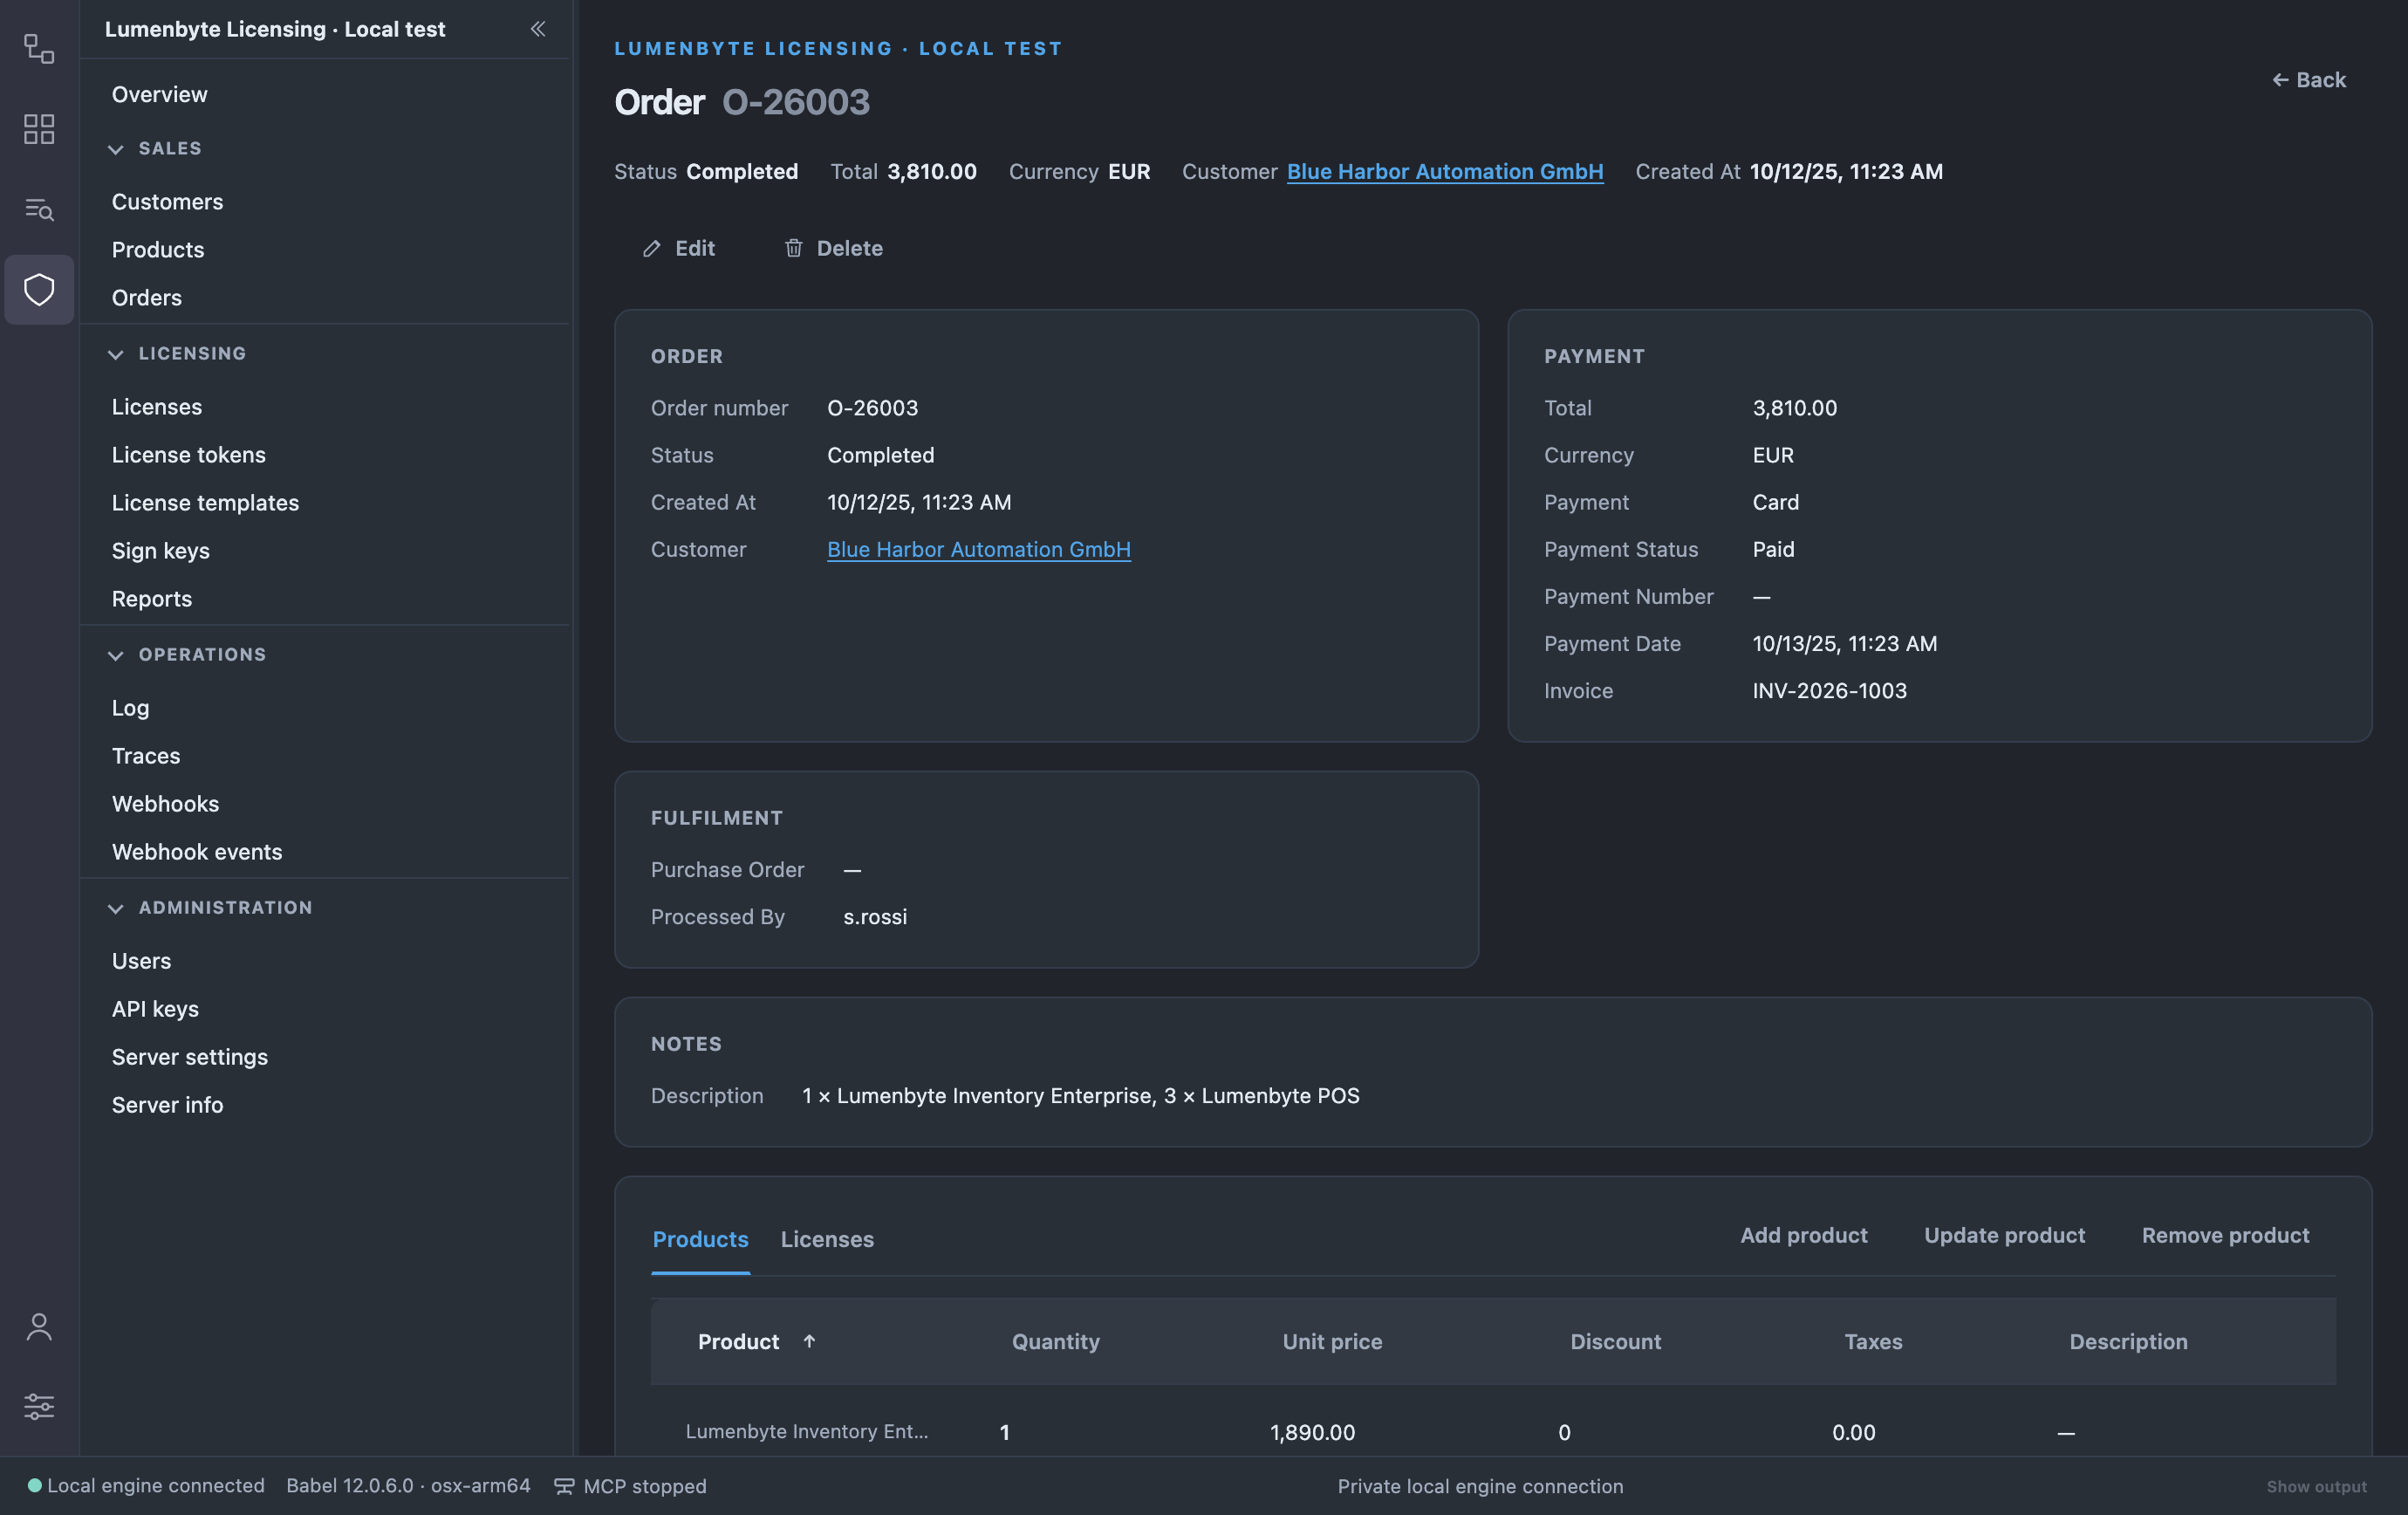Screen dimensions: 2408x1515
Task: Open Blue Harbor Automation GmbH link in header
Action: 1445,171
